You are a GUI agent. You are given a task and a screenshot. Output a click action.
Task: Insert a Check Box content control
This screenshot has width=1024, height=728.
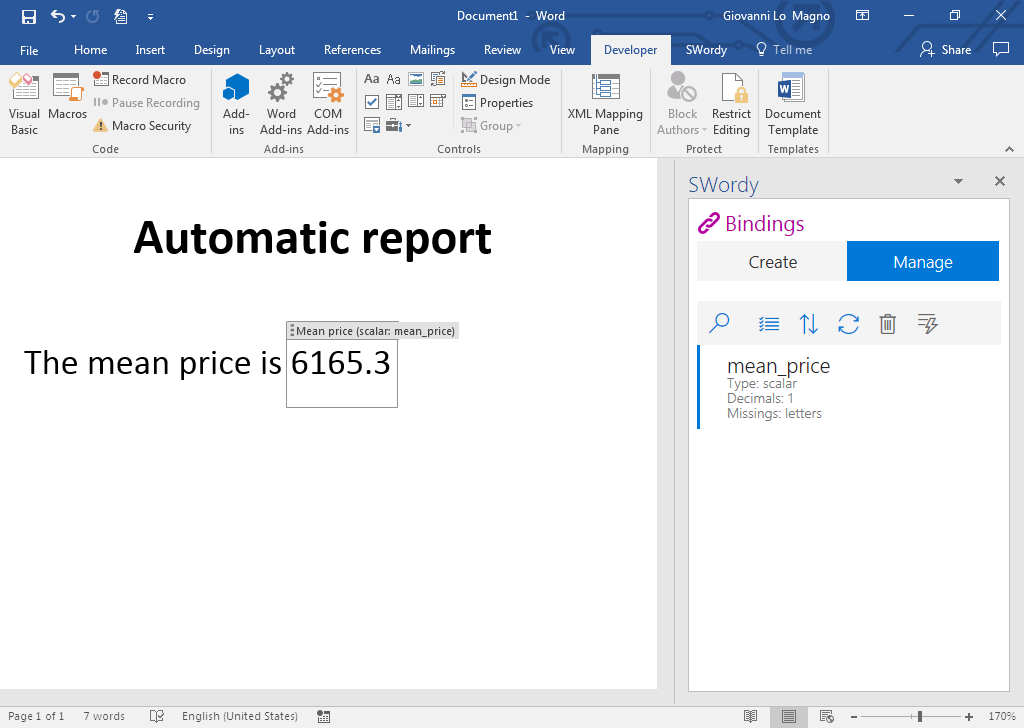click(x=371, y=100)
